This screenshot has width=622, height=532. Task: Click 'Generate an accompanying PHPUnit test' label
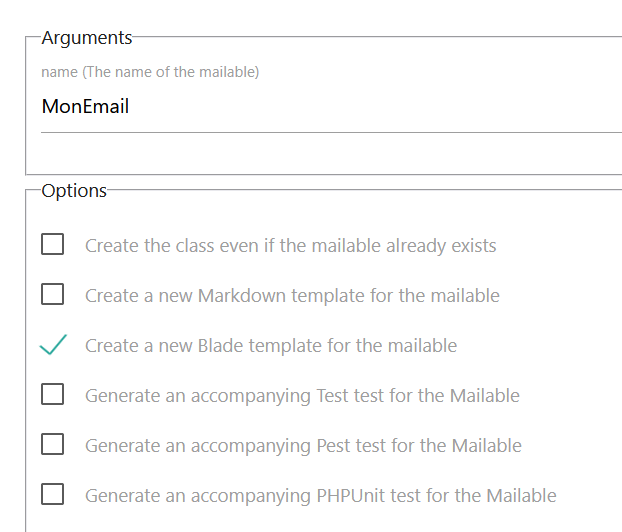(320, 496)
